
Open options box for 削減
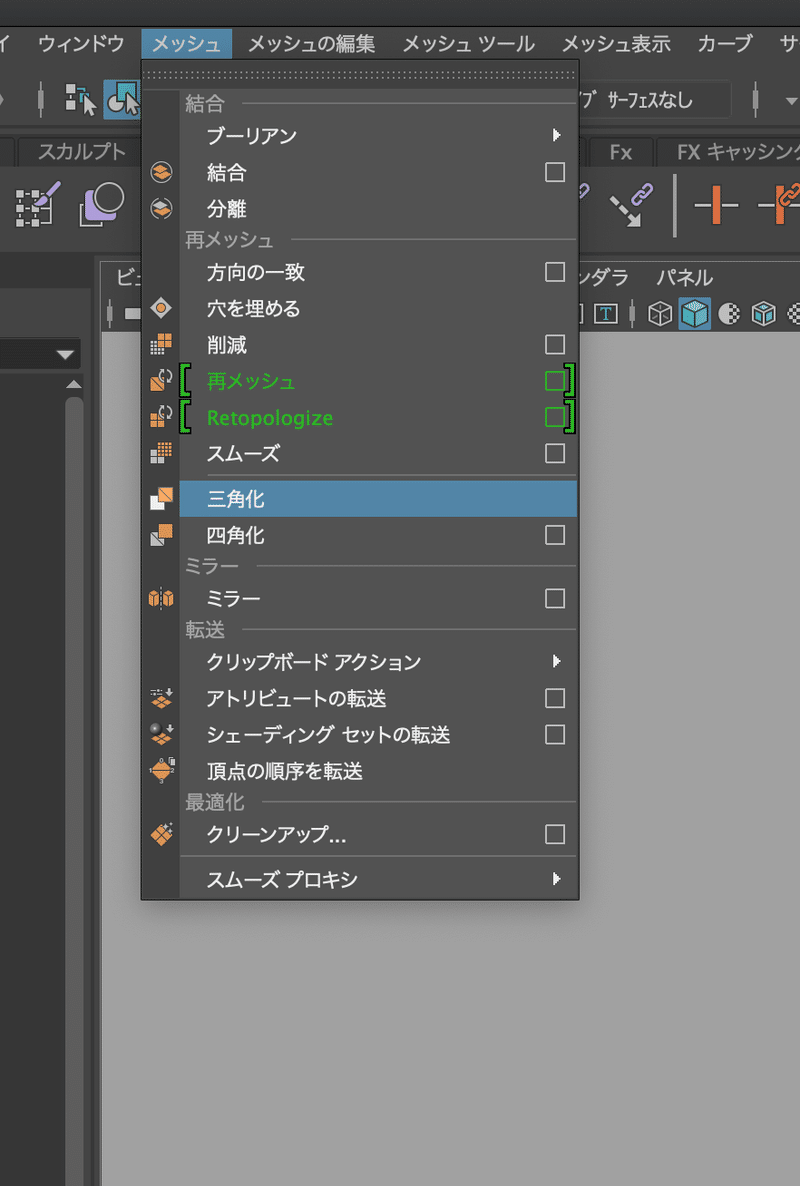click(555, 345)
